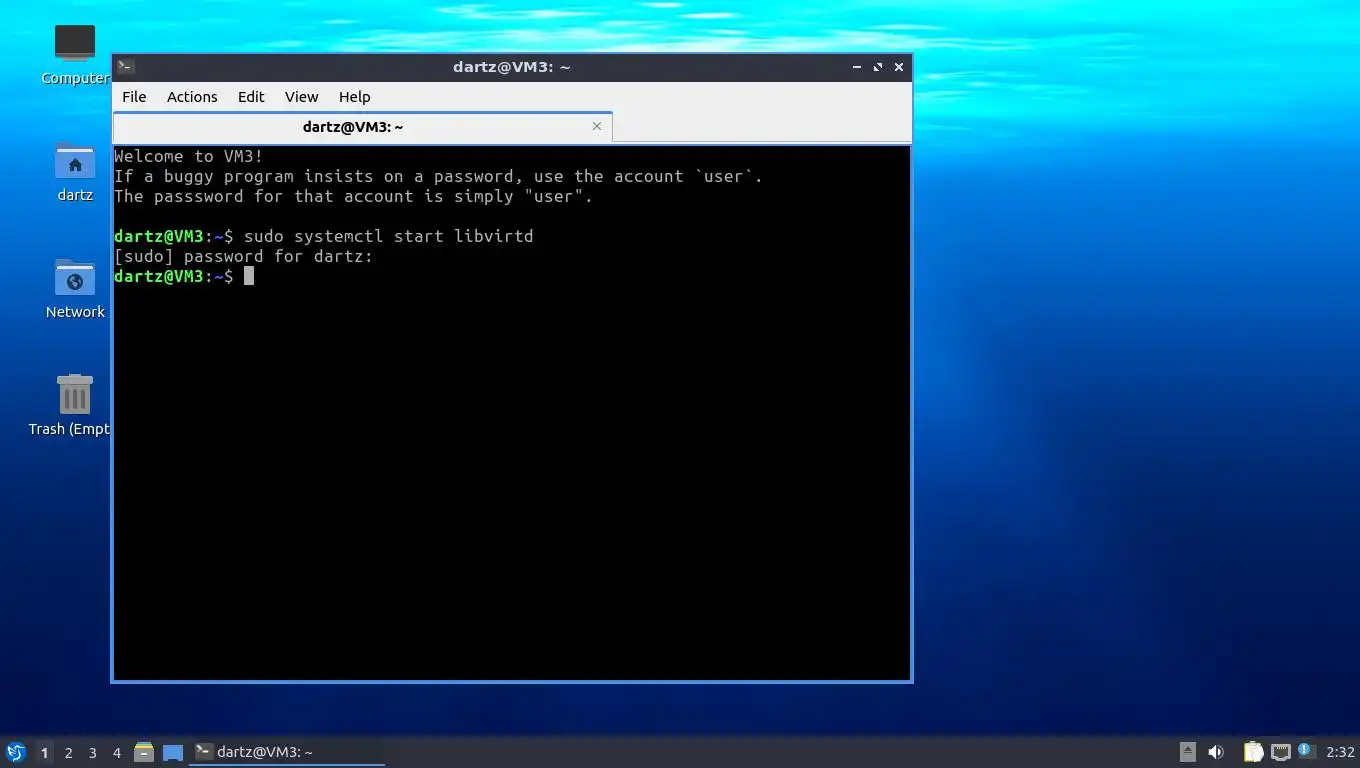Open the update notifier tray icon
Viewport: 1360px width, 768px height.
1306,751
